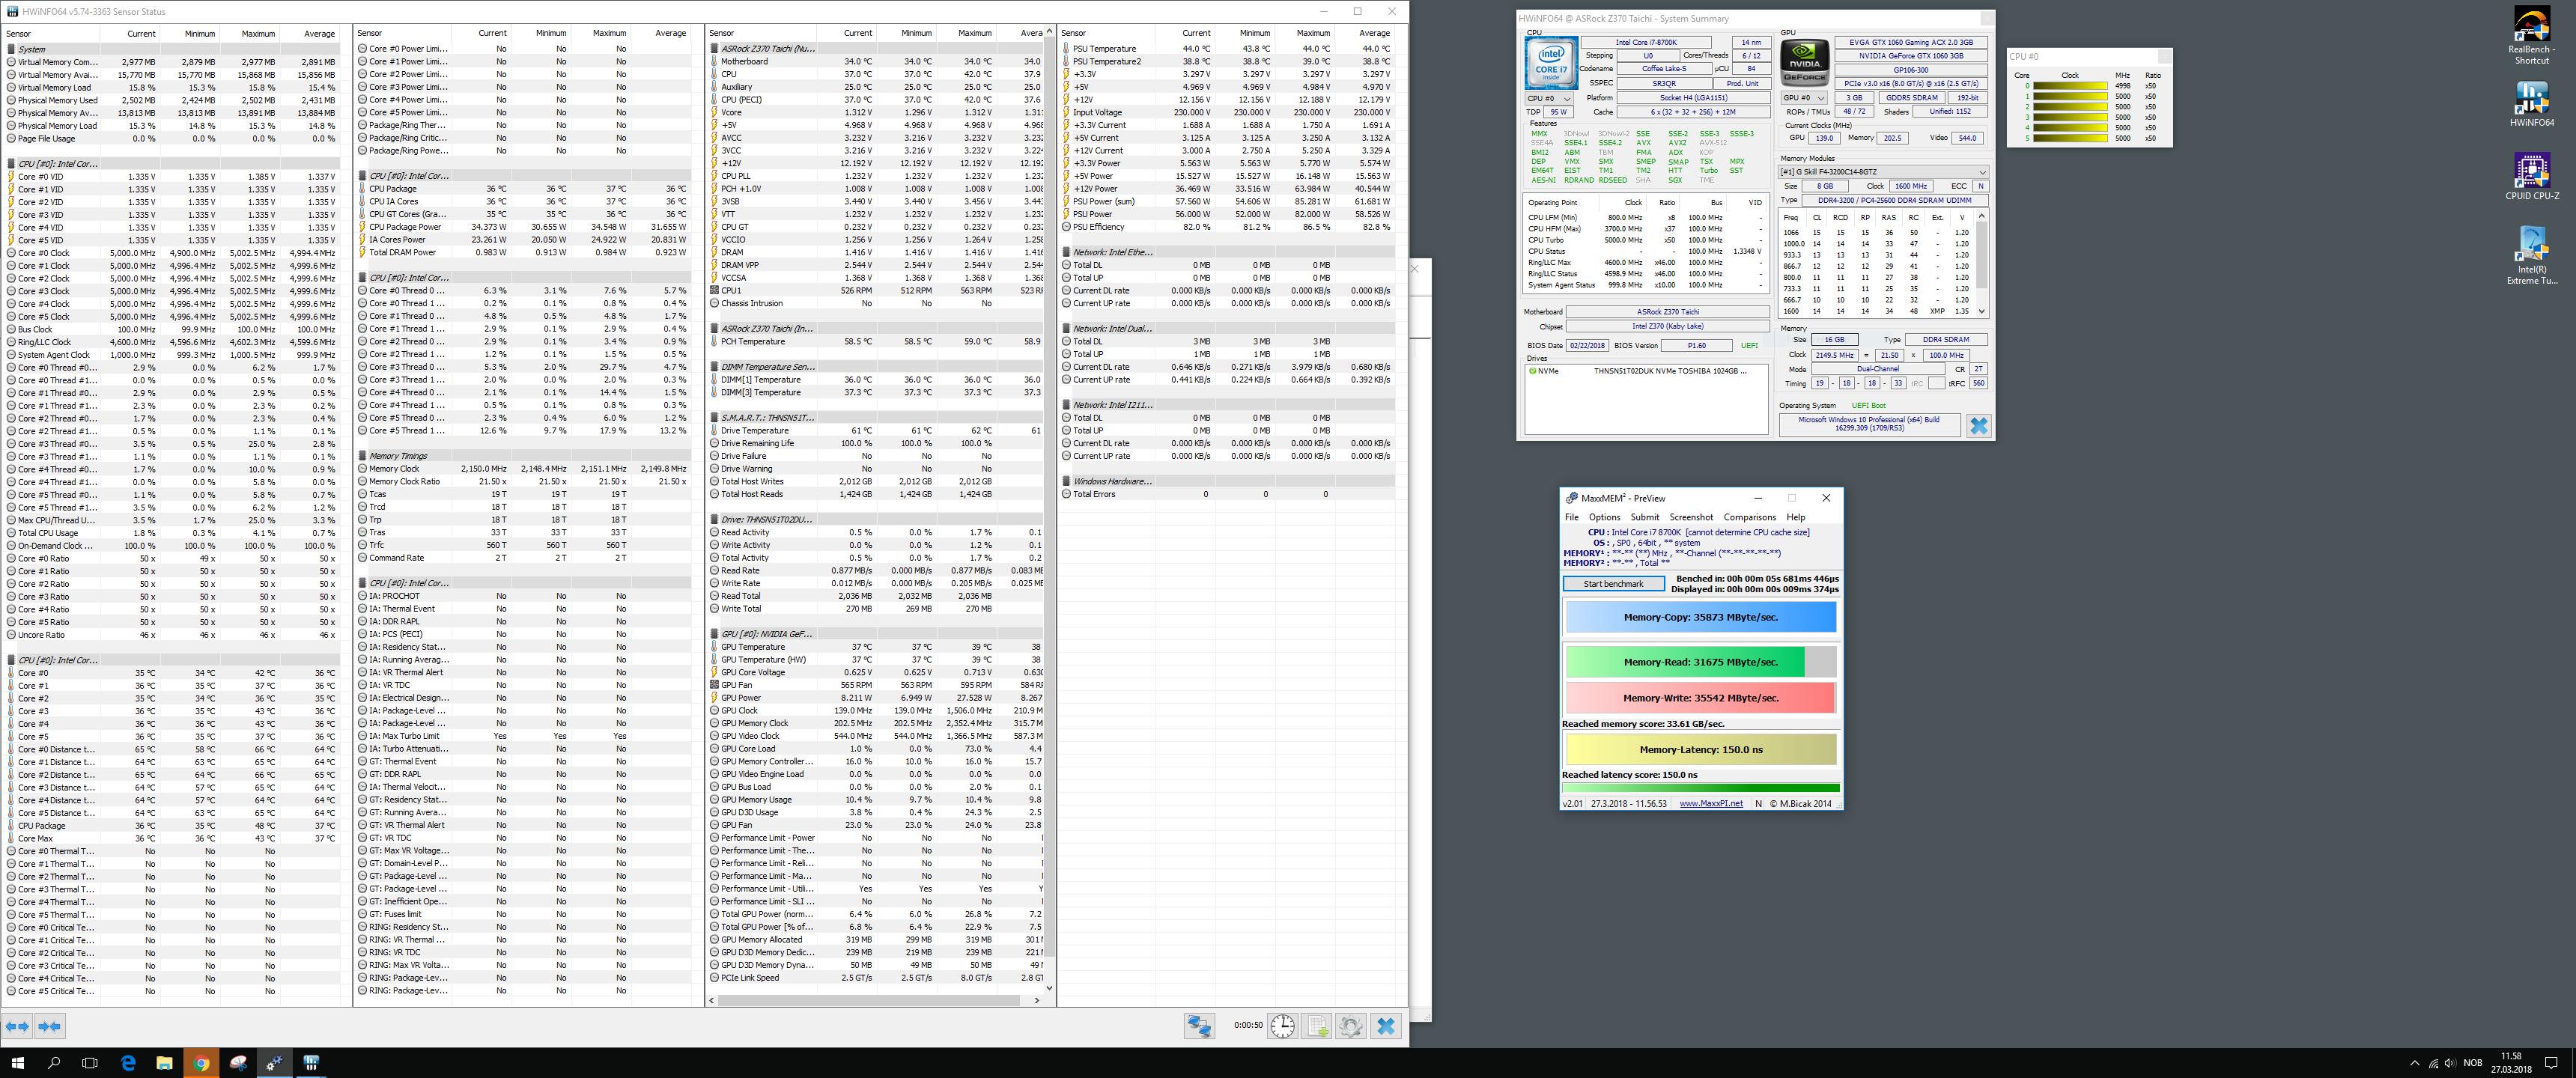Select the Drive Remaining Life row

click(x=877, y=443)
